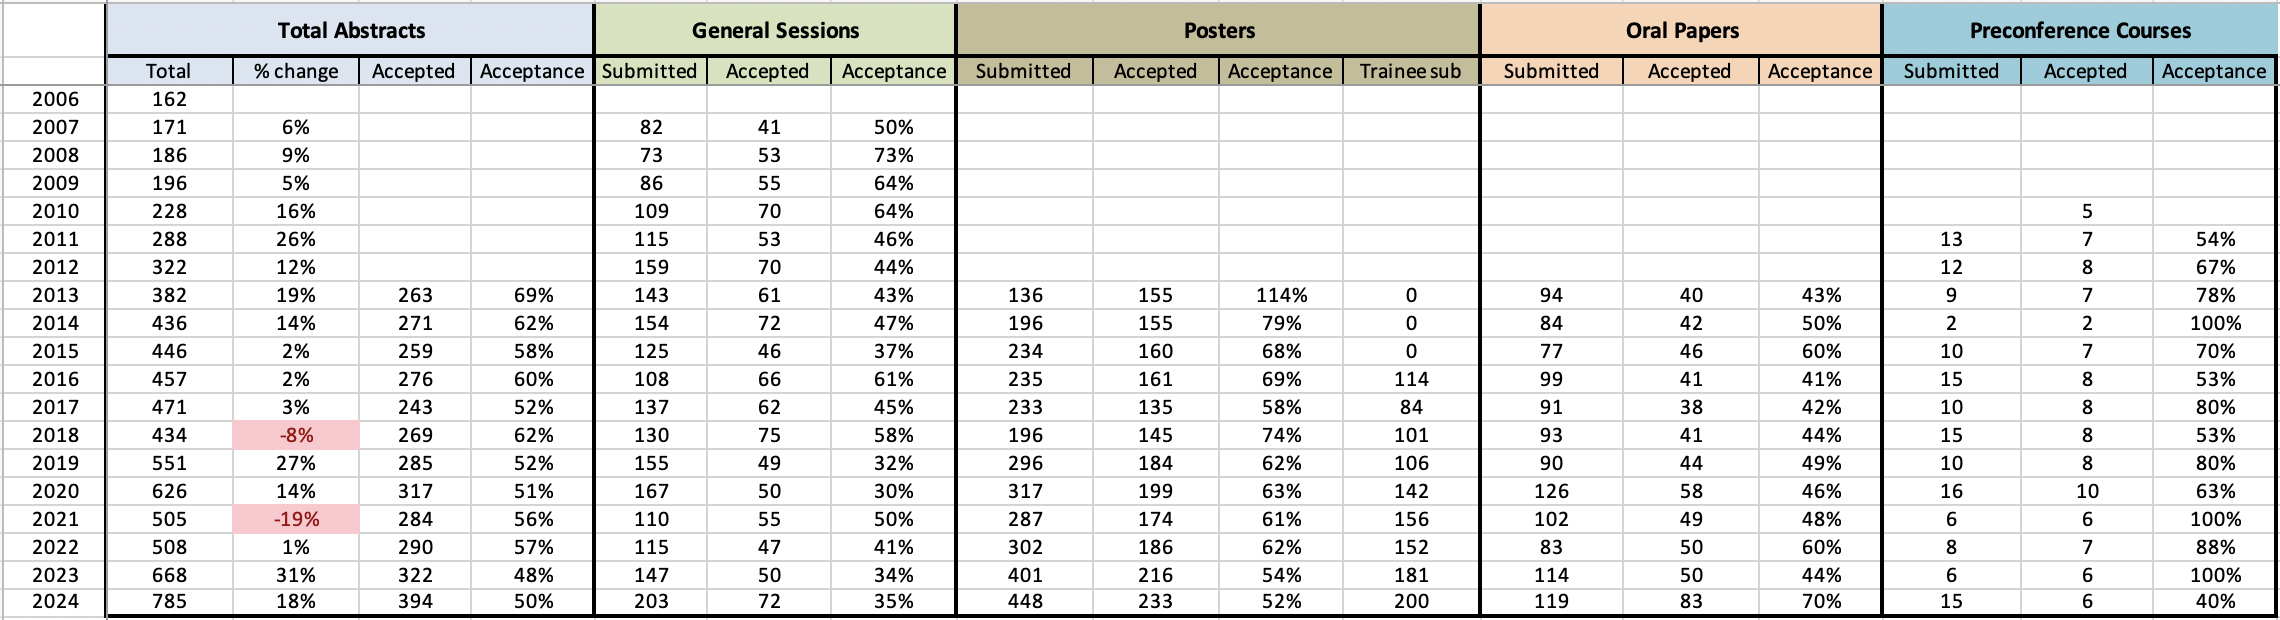
Task: Select the Total Abstracts header cell
Action: pyautogui.click(x=350, y=30)
